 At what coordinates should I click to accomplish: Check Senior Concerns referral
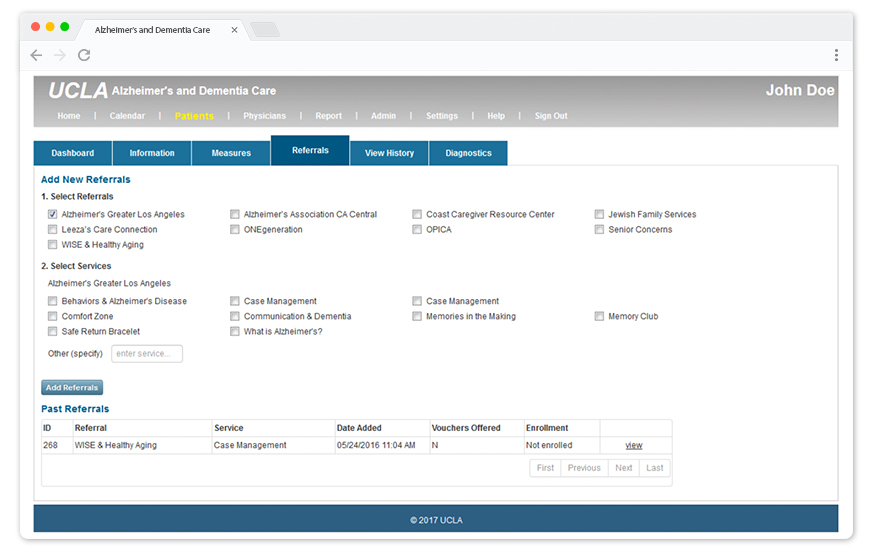pos(599,229)
